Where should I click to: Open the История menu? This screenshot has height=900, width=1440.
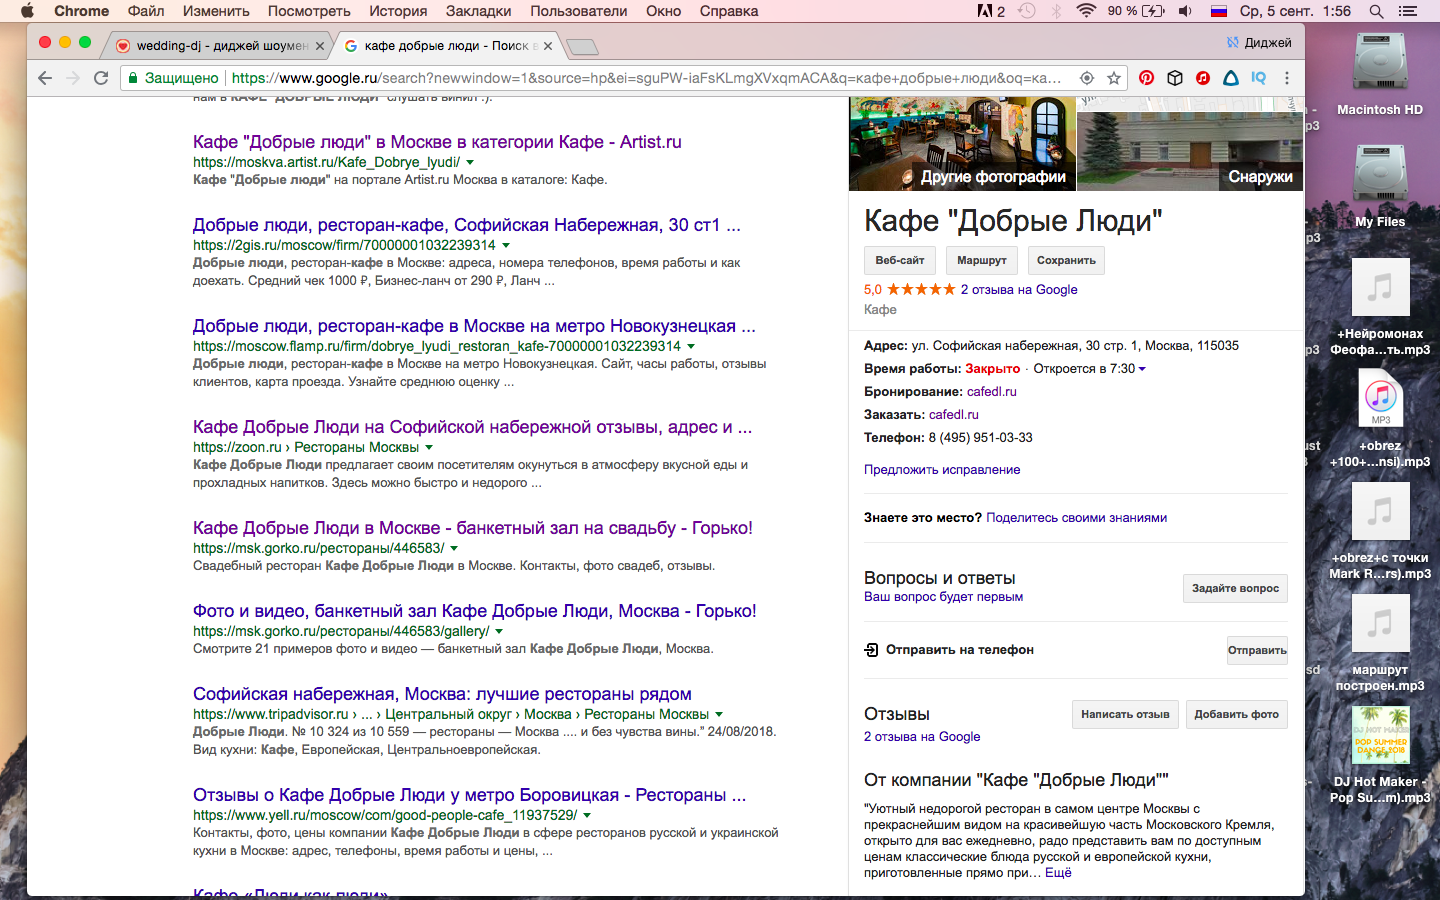point(397,11)
